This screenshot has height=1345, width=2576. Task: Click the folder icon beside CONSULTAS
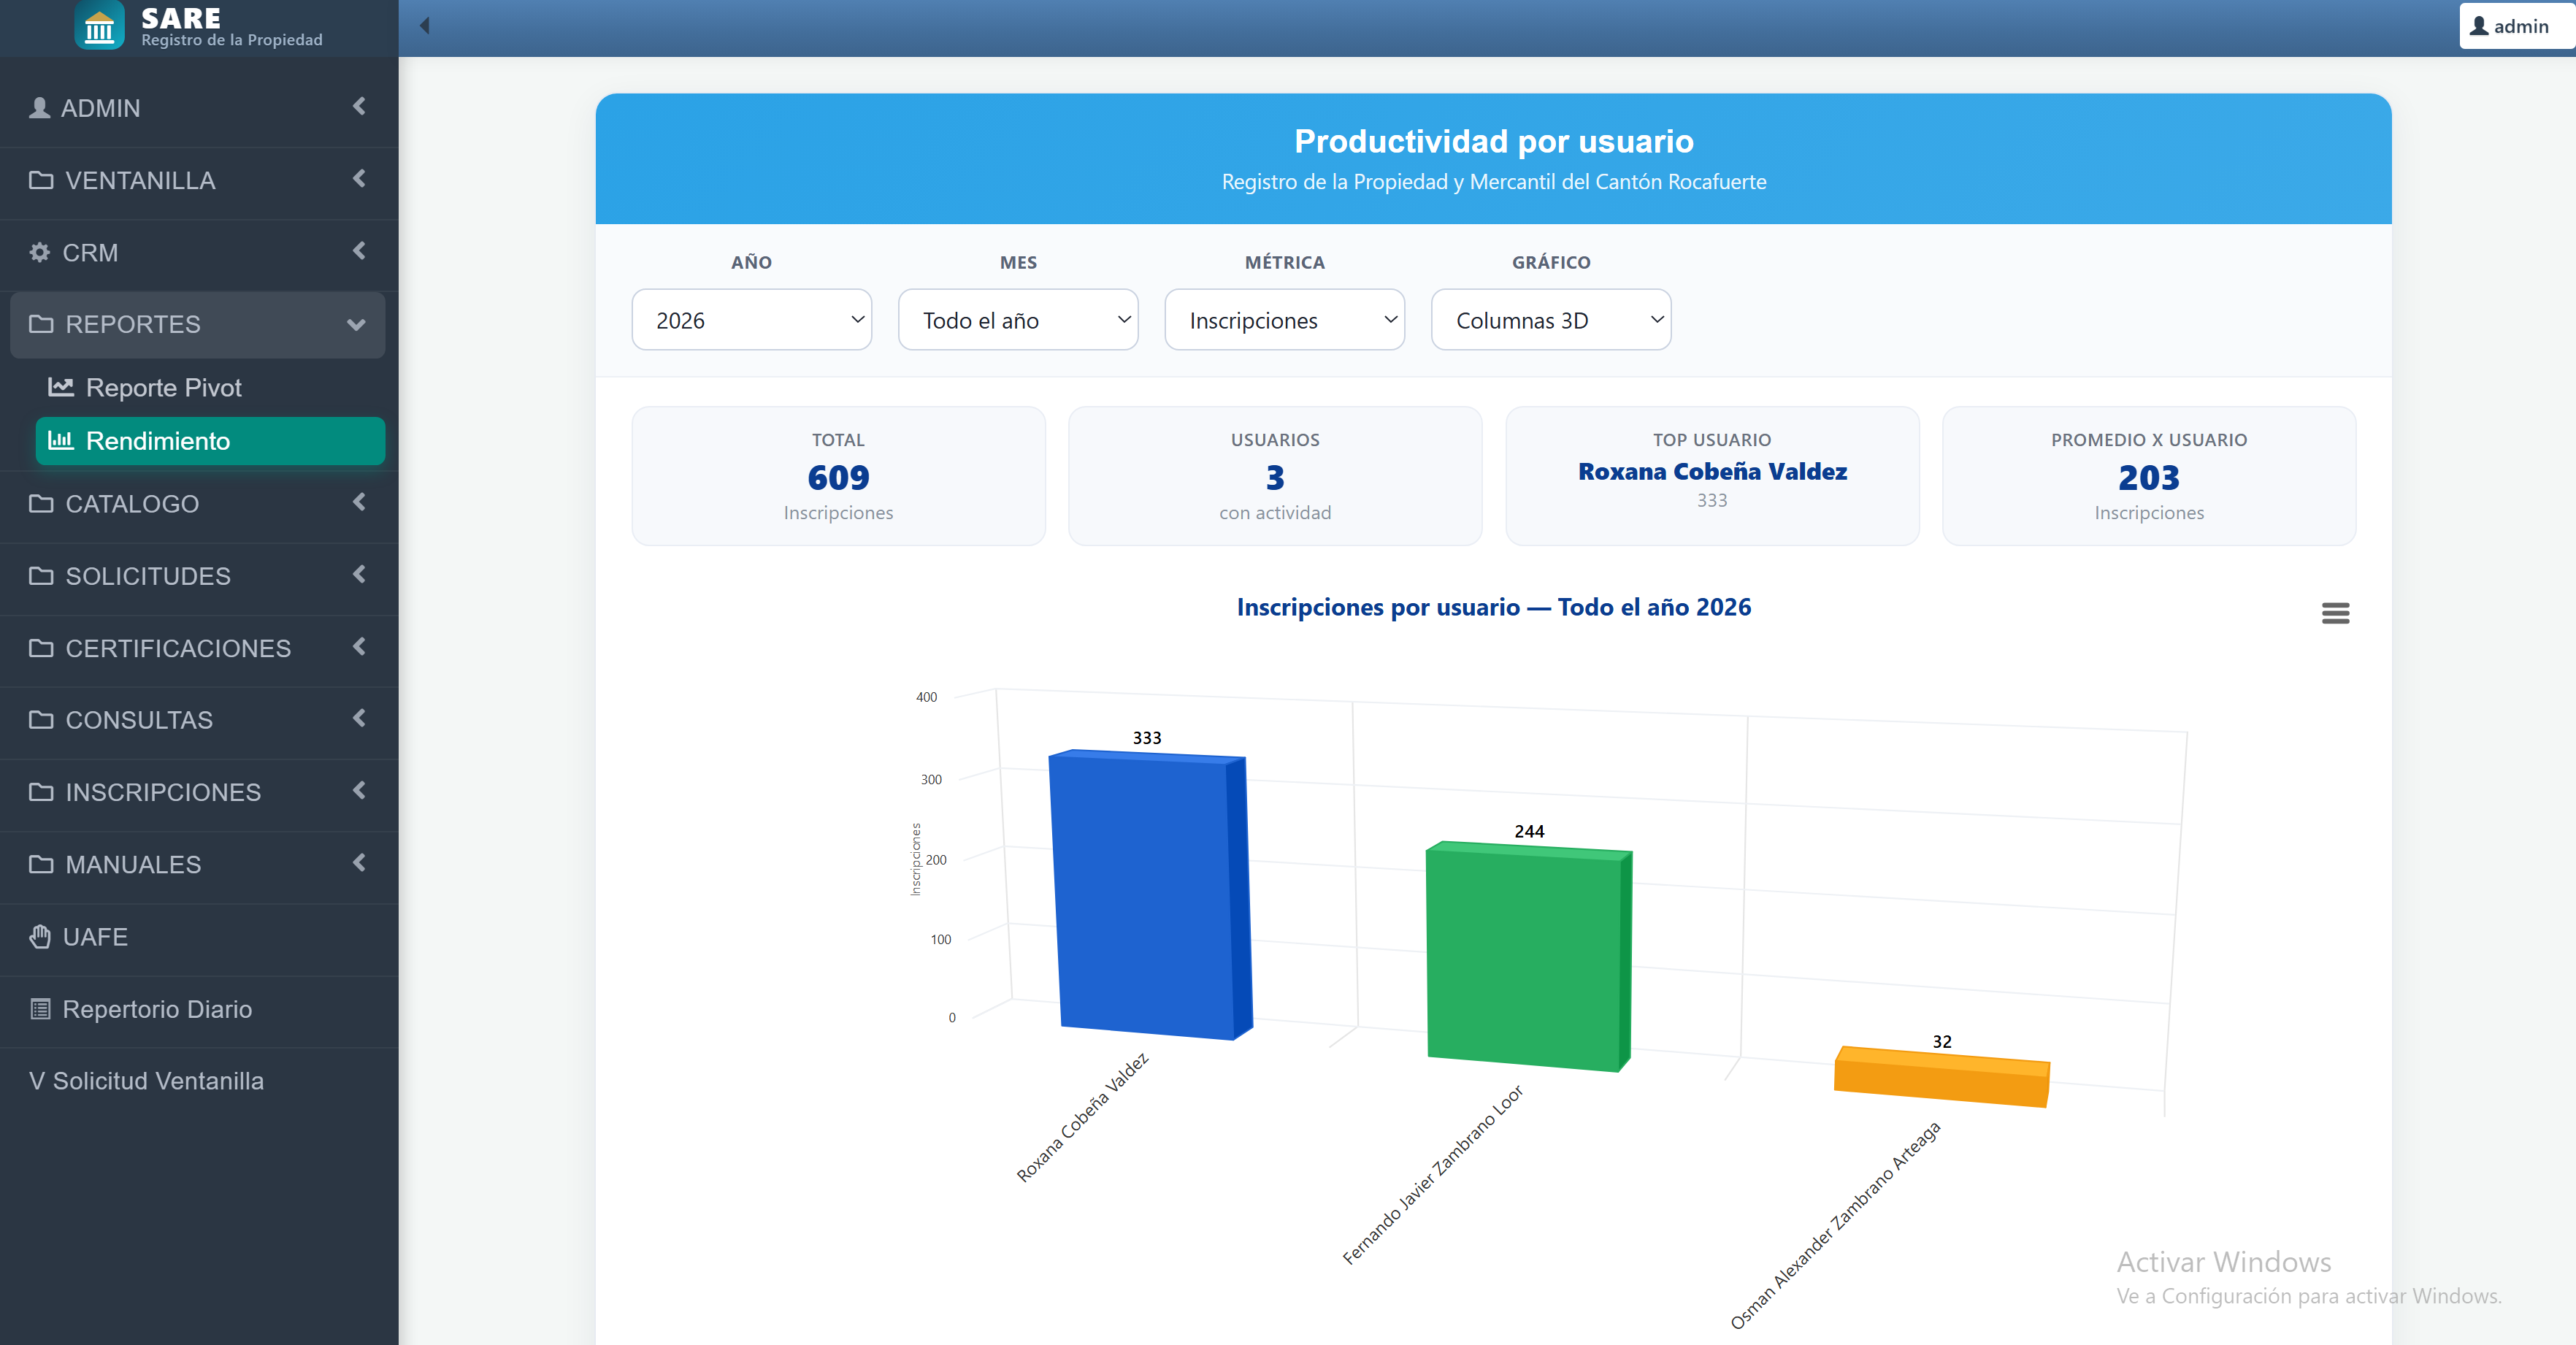click(41, 719)
